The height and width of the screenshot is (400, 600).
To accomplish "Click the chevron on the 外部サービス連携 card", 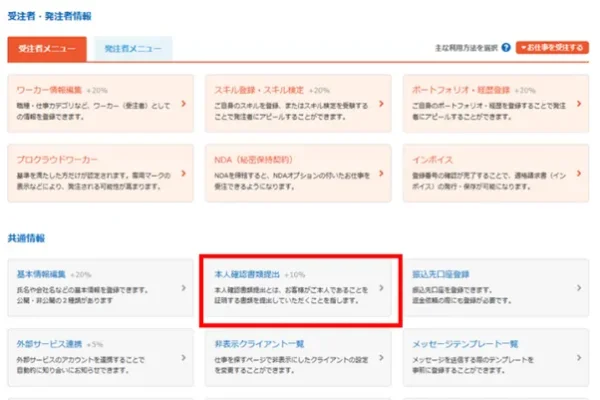I will (x=184, y=358).
